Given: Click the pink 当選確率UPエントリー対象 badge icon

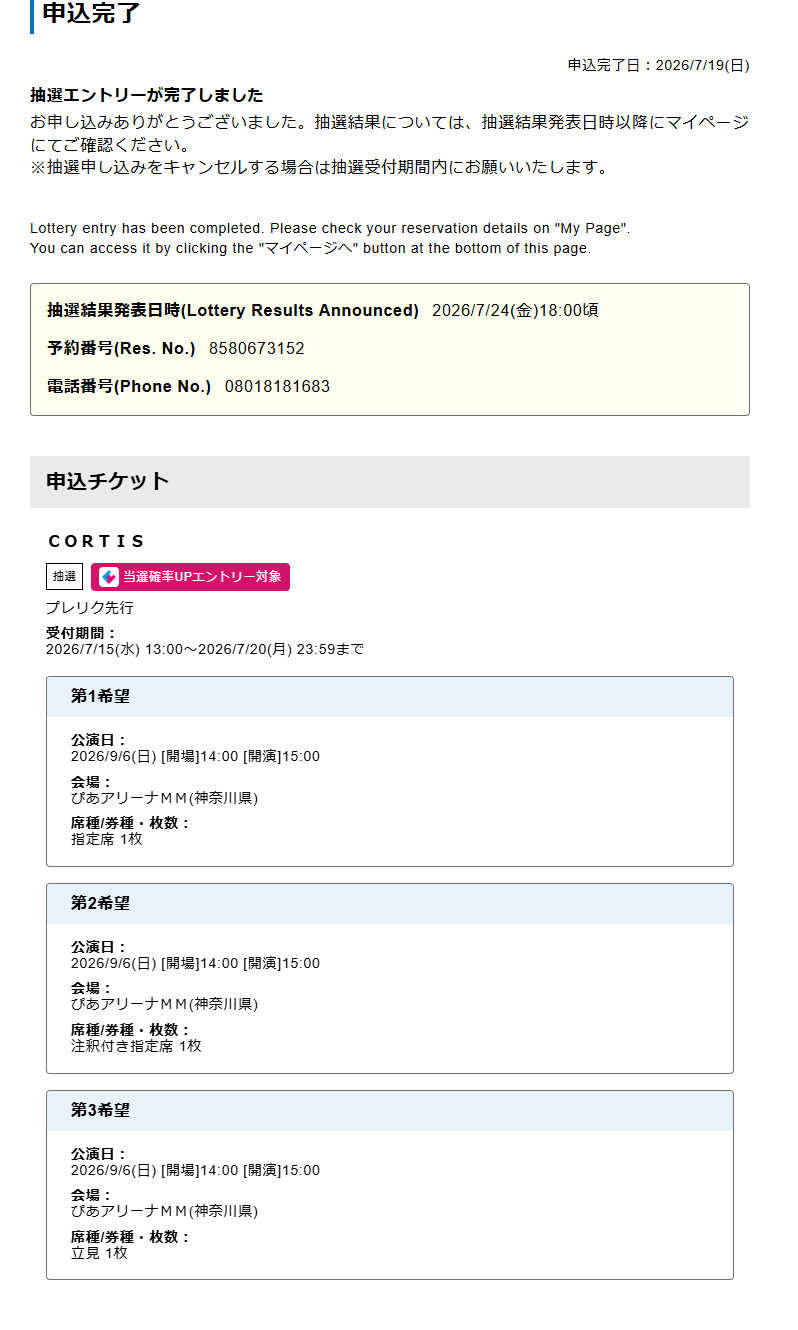Looking at the screenshot, I should tap(190, 577).
